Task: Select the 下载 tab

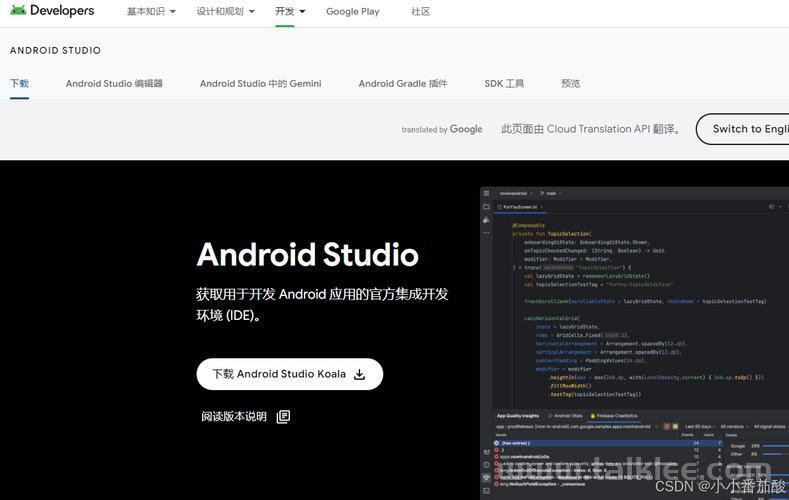Action: pos(20,84)
